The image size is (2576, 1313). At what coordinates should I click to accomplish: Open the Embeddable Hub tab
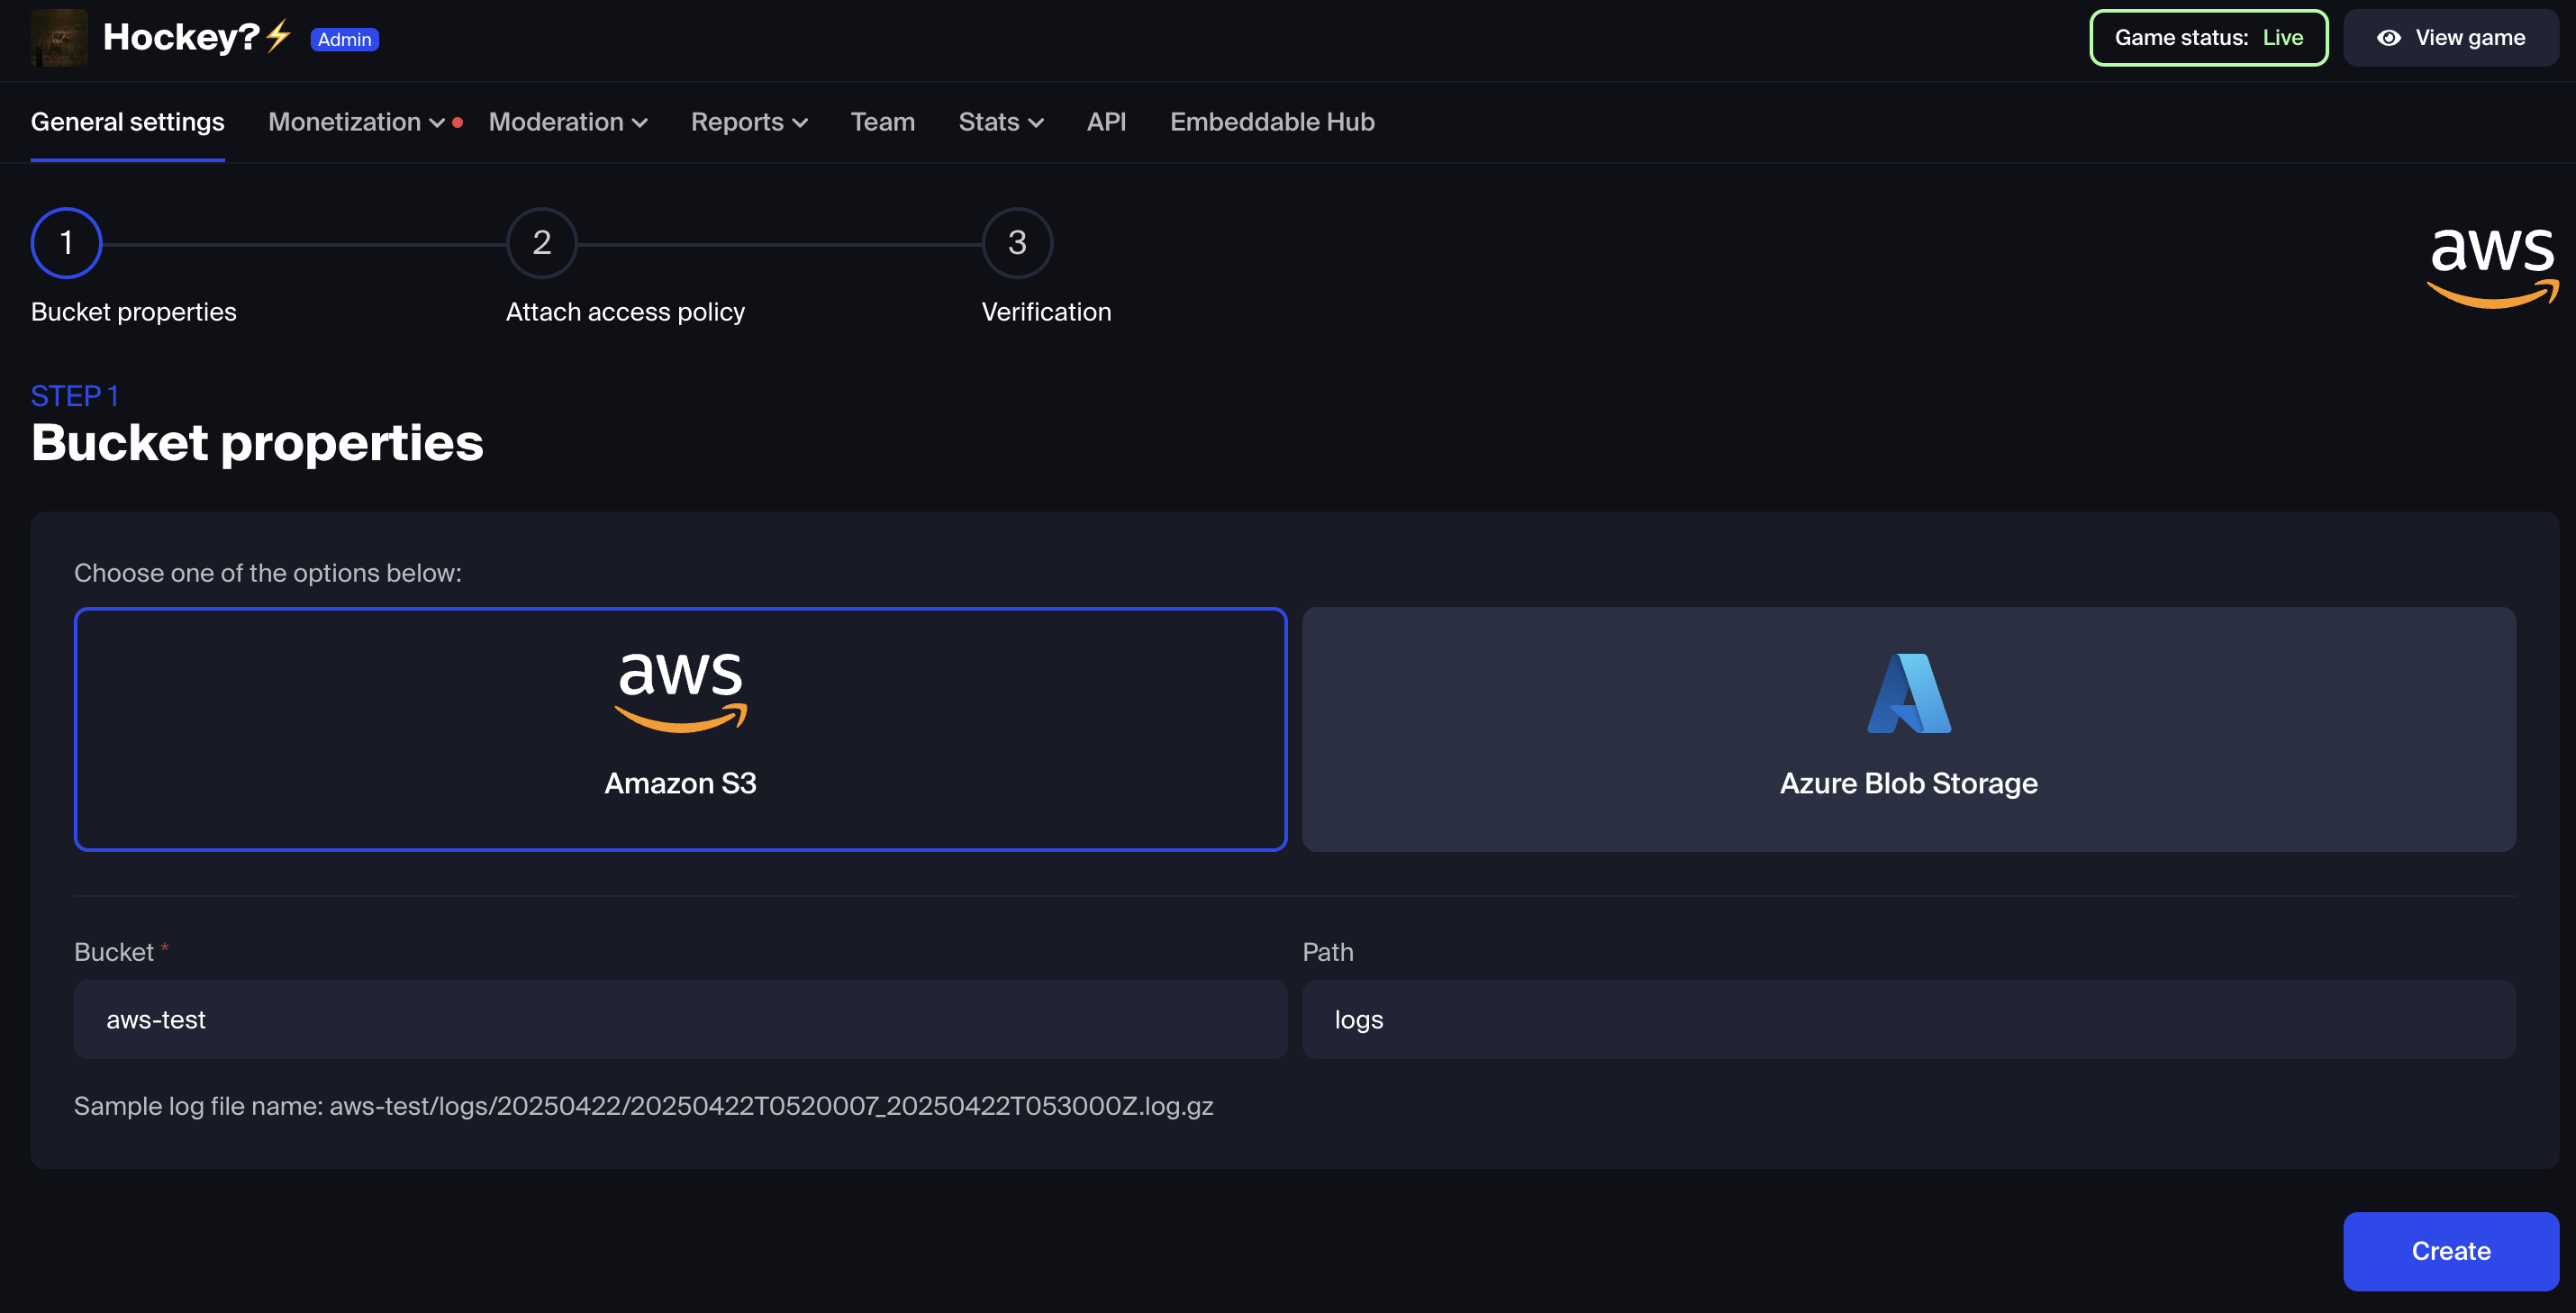[1271, 121]
